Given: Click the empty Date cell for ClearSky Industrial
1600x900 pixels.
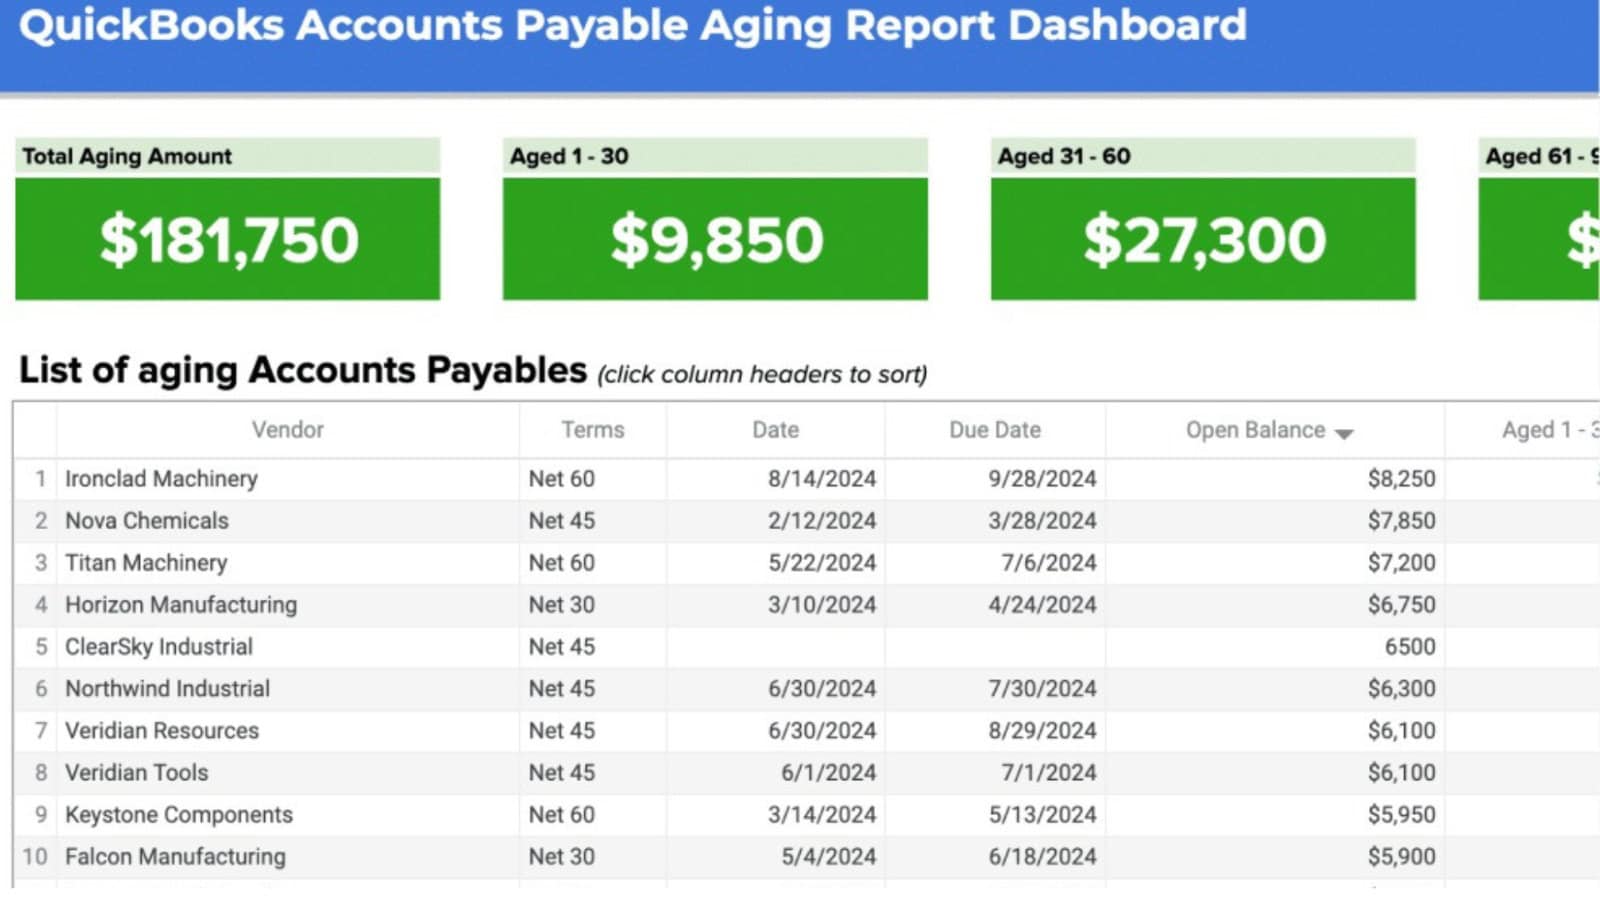Looking at the screenshot, I should pos(775,646).
